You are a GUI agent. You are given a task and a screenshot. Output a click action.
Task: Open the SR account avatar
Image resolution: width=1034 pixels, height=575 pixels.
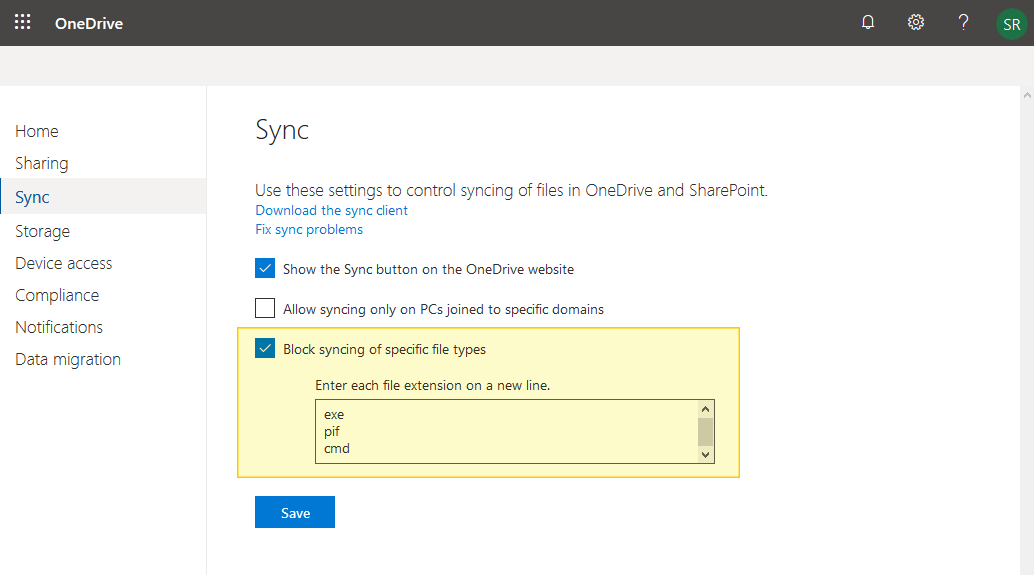(x=1011, y=23)
